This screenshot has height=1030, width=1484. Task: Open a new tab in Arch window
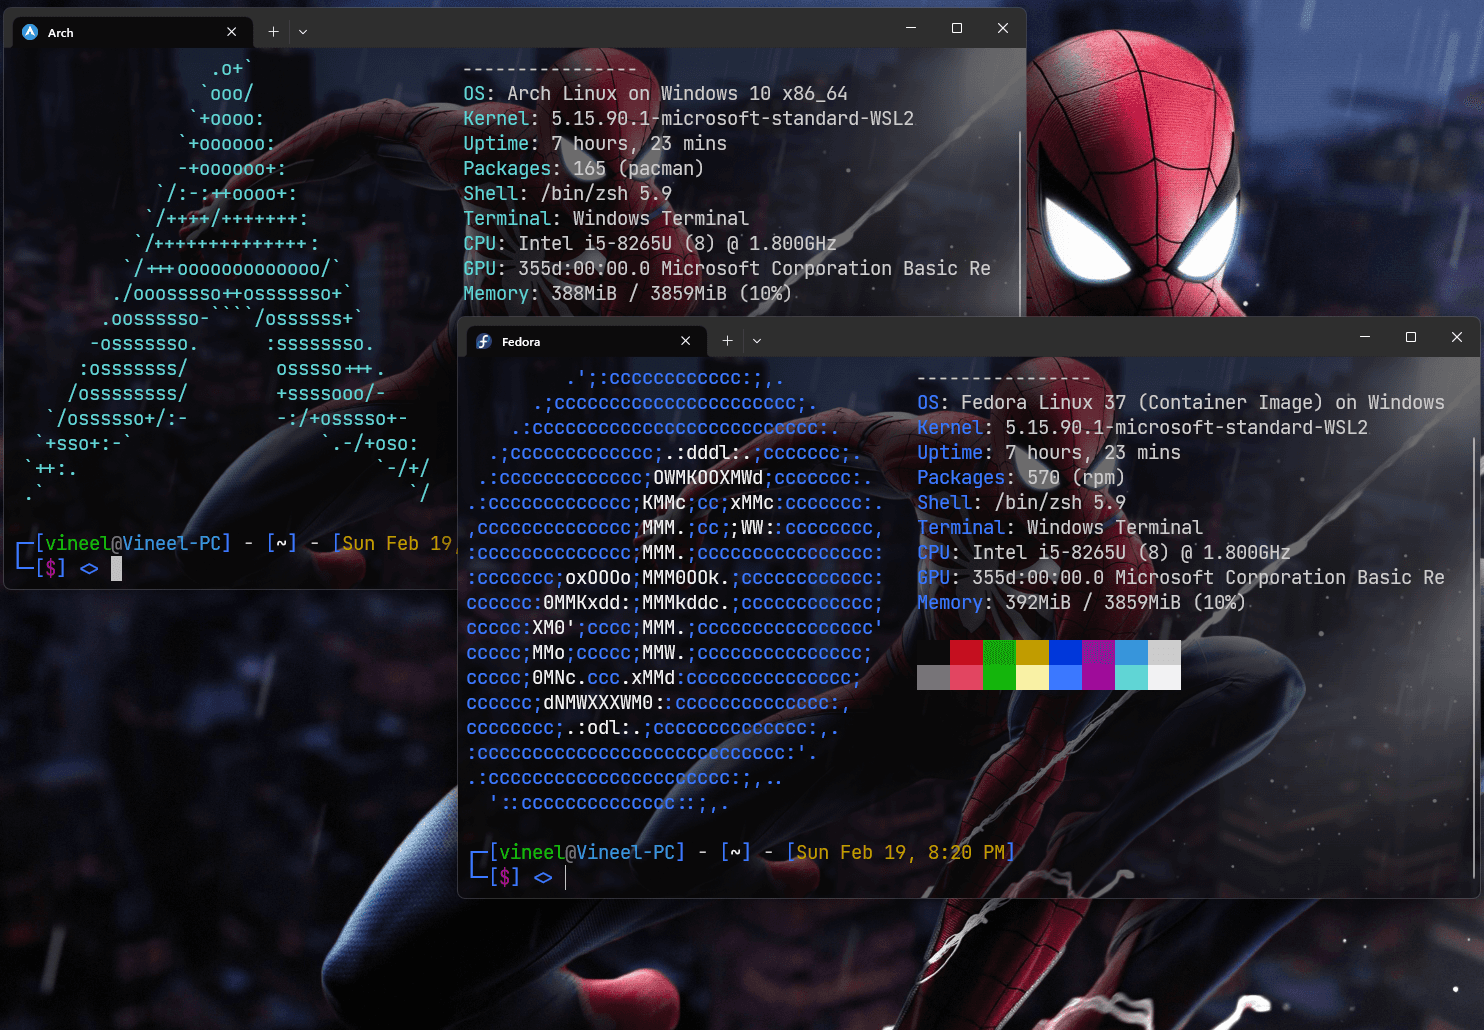[x=273, y=32]
